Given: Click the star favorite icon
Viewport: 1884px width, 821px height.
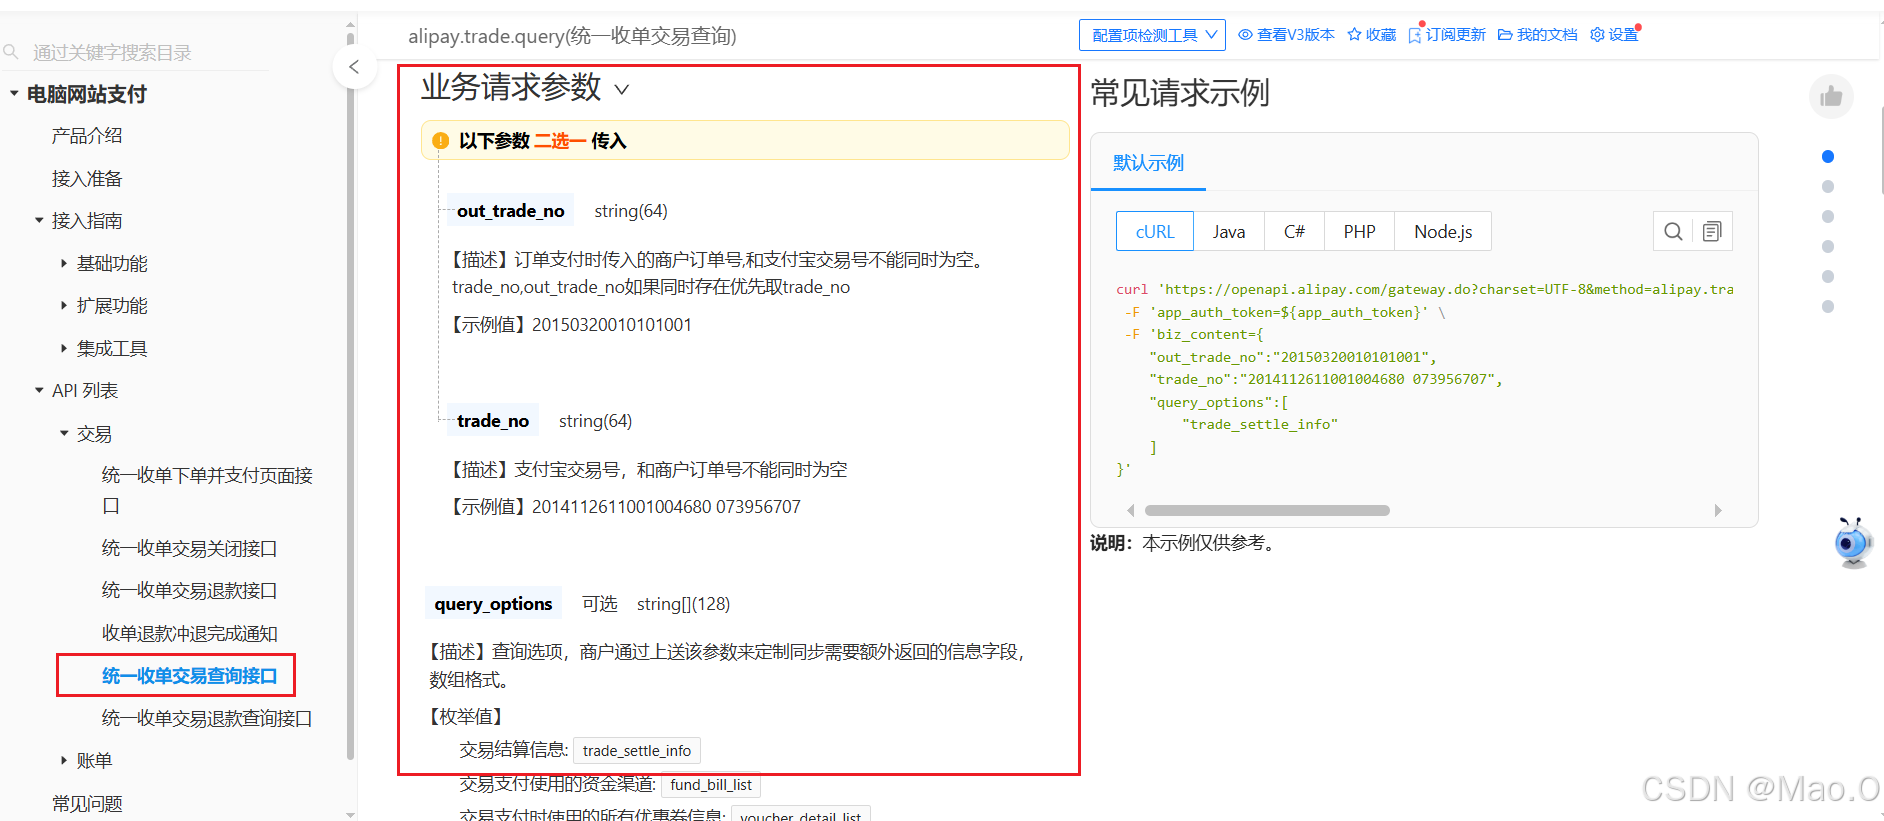Looking at the screenshot, I should tap(1354, 35).
